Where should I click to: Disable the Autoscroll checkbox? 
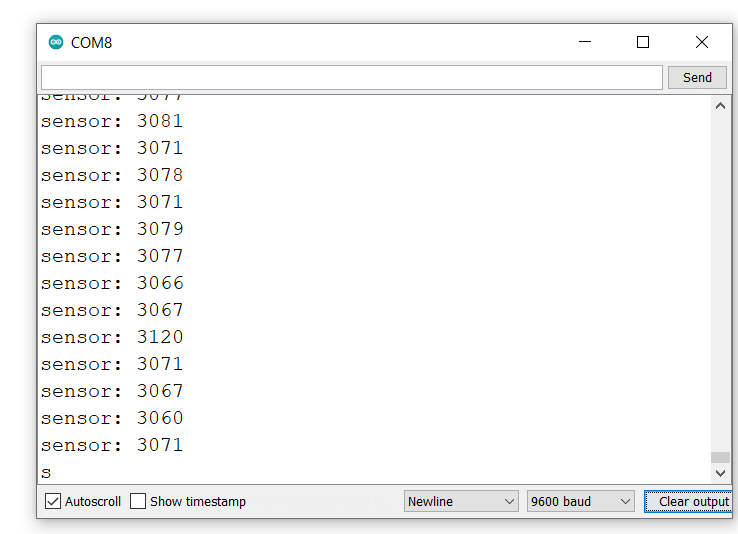click(x=54, y=501)
